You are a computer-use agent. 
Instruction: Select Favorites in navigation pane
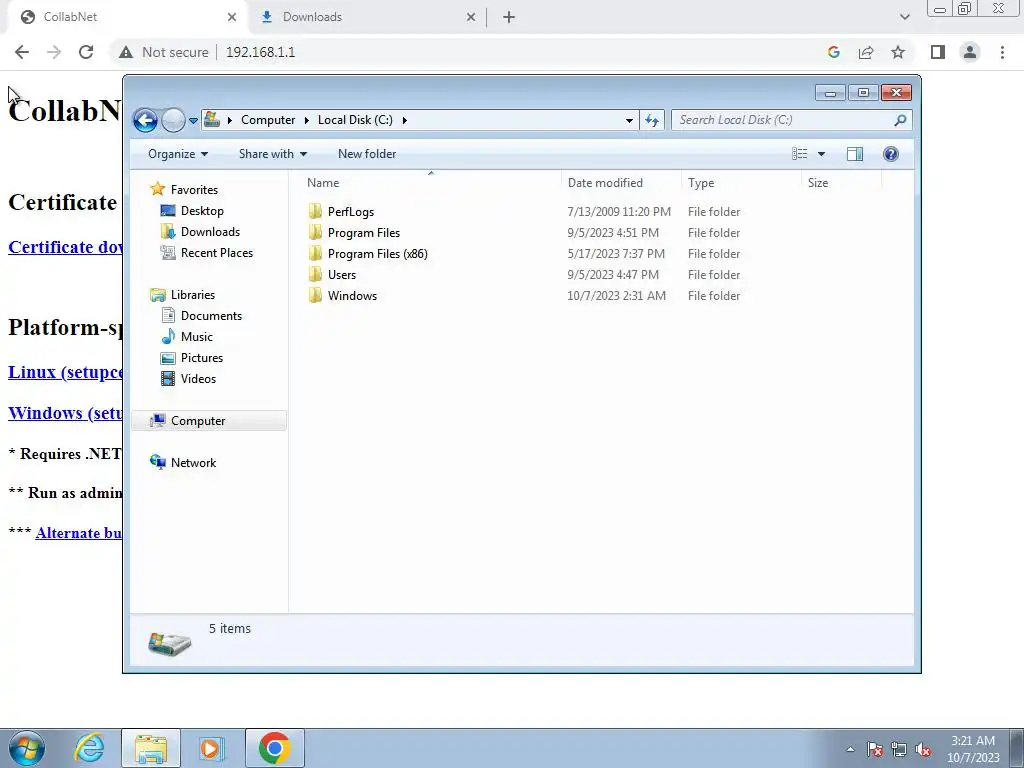click(x=194, y=190)
